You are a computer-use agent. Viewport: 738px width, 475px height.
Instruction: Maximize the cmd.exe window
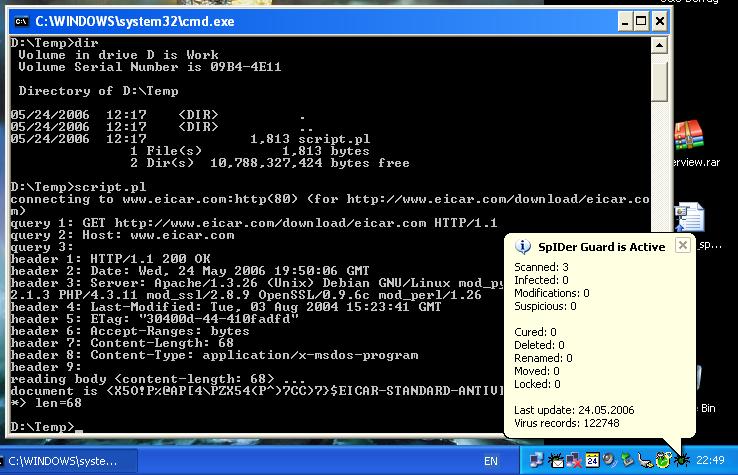click(x=641, y=21)
